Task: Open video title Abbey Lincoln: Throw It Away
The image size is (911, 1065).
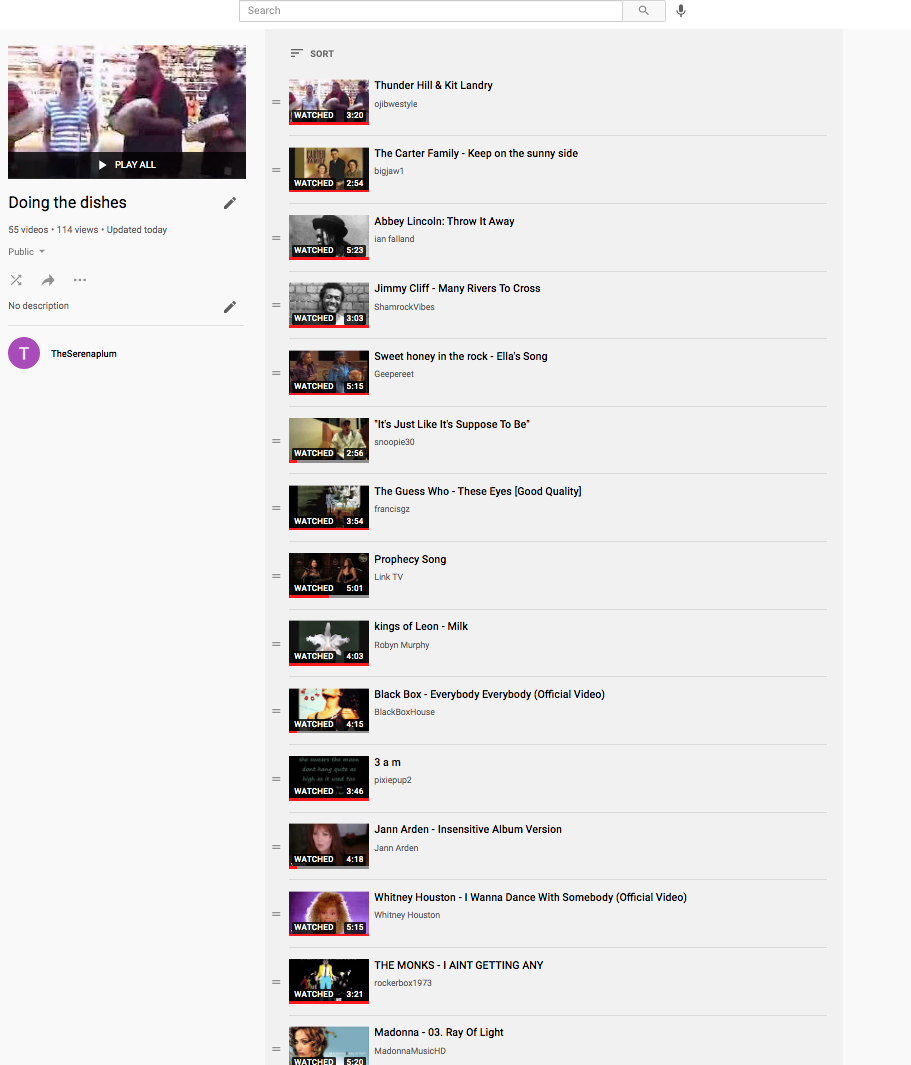Action: click(x=444, y=221)
